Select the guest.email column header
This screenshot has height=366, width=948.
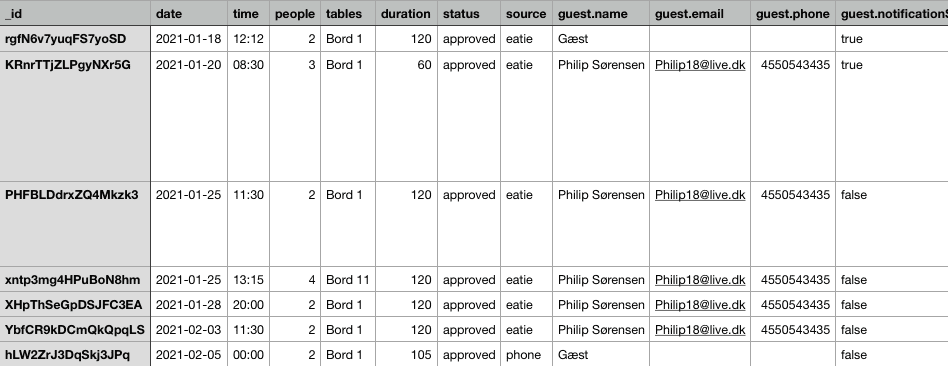(700, 13)
